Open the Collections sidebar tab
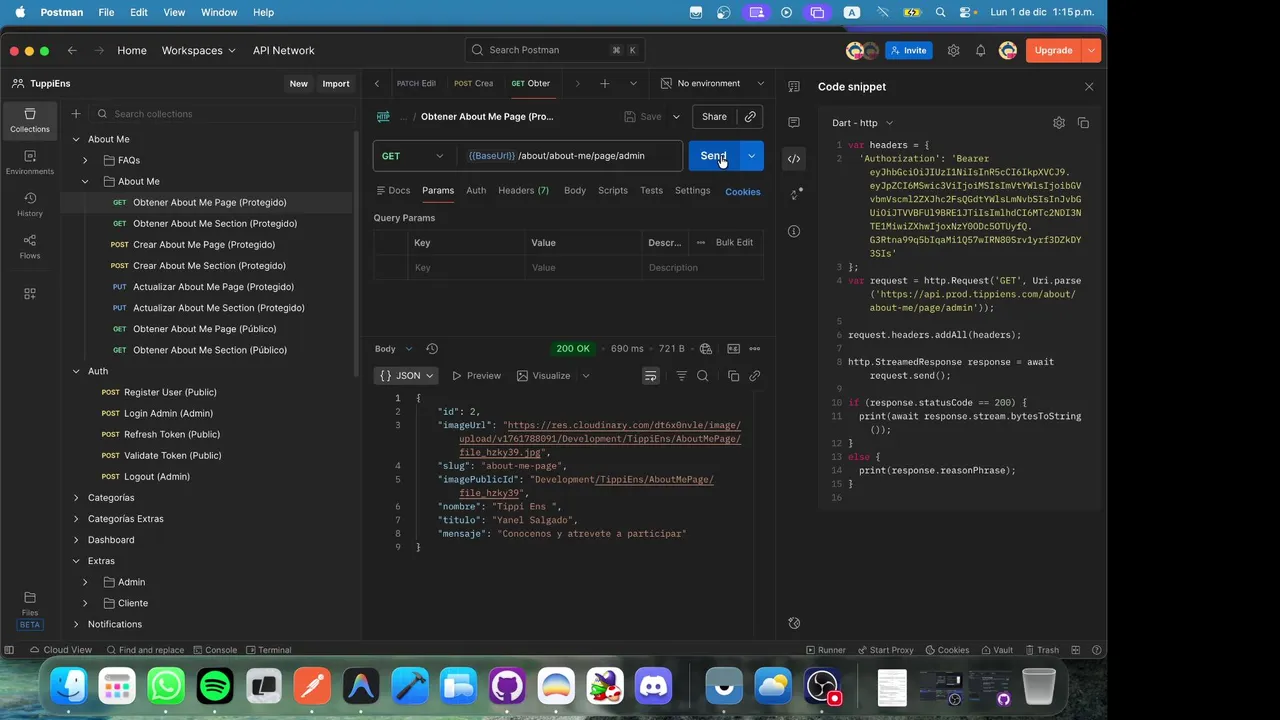 click(x=30, y=120)
